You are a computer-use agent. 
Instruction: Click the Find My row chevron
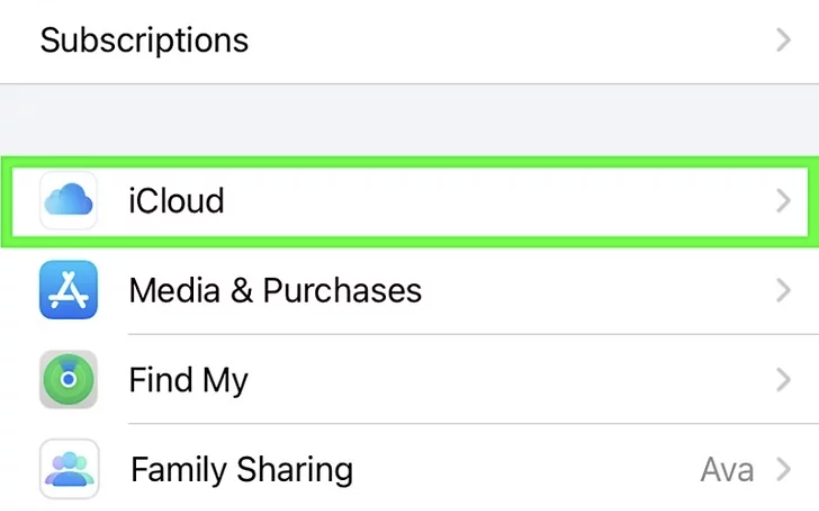(783, 379)
